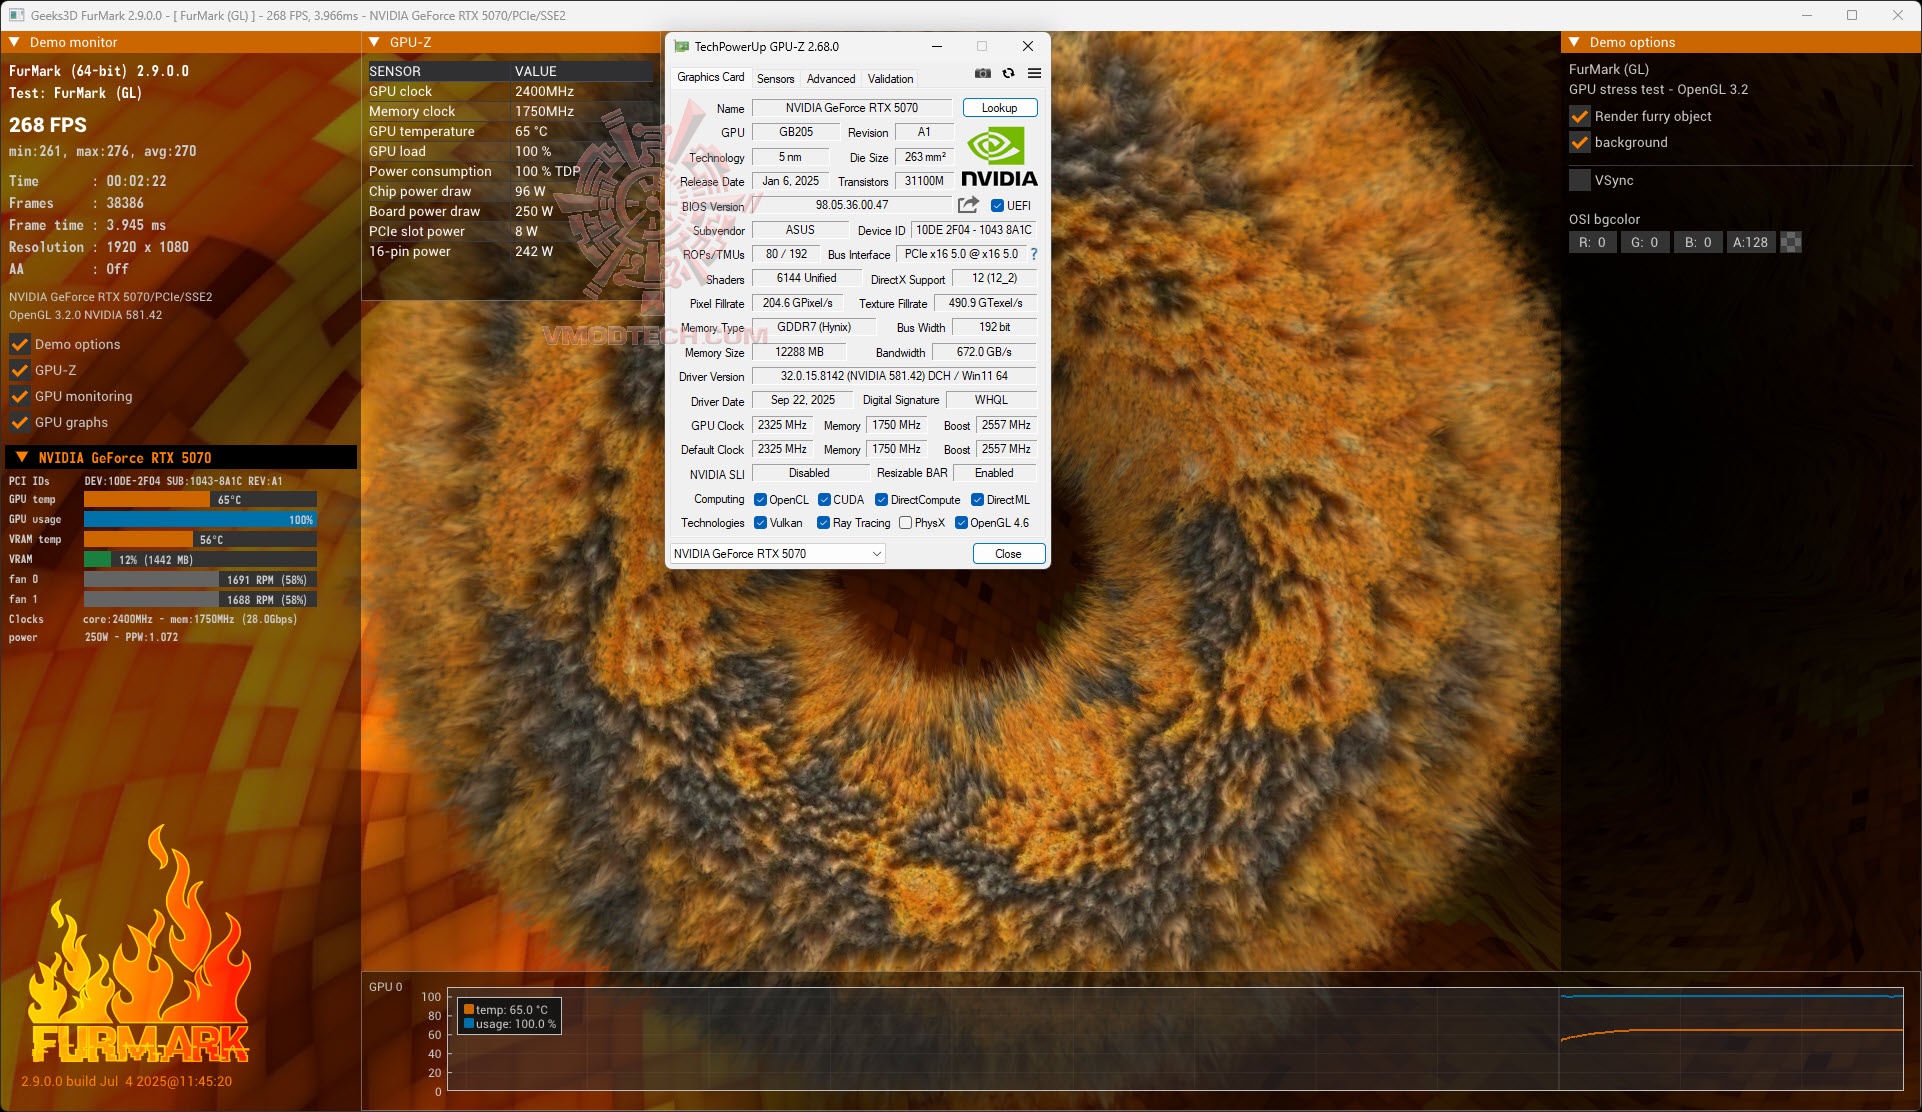
Task: Open the GPU-Z hamburger menu
Action: click(x=1035, y=73)
